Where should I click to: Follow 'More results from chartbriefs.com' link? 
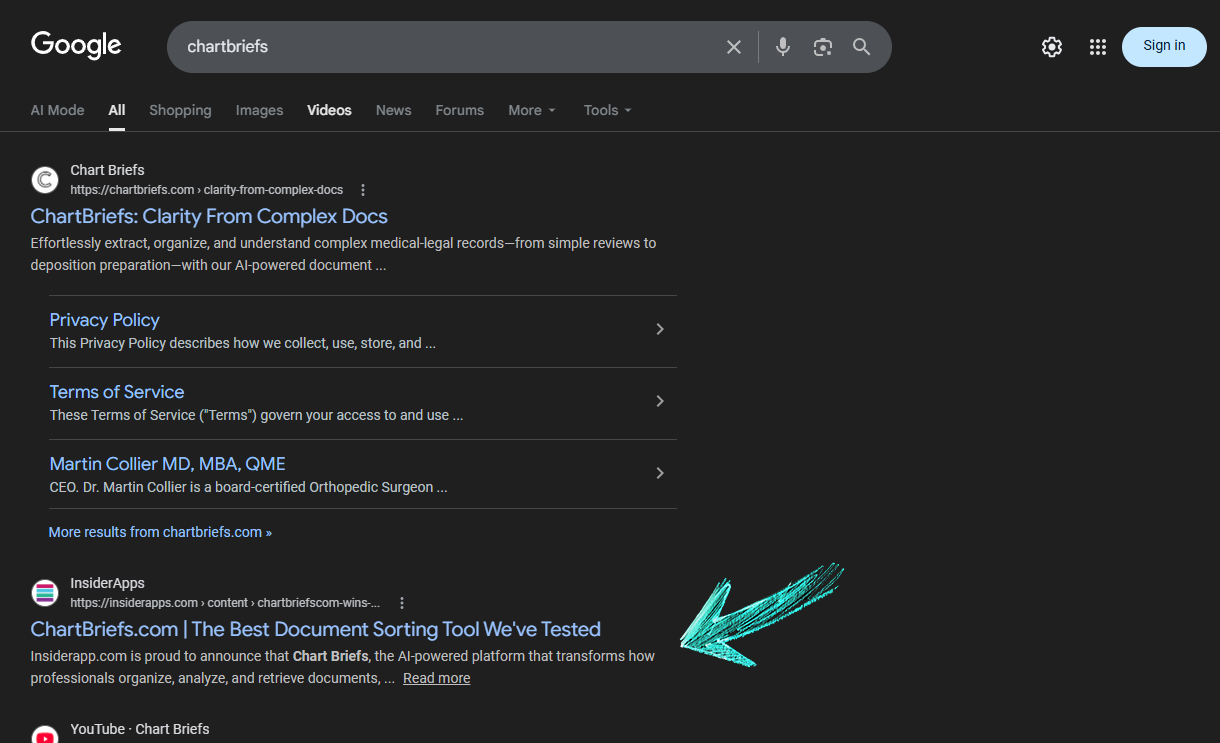tap(160, 532)
